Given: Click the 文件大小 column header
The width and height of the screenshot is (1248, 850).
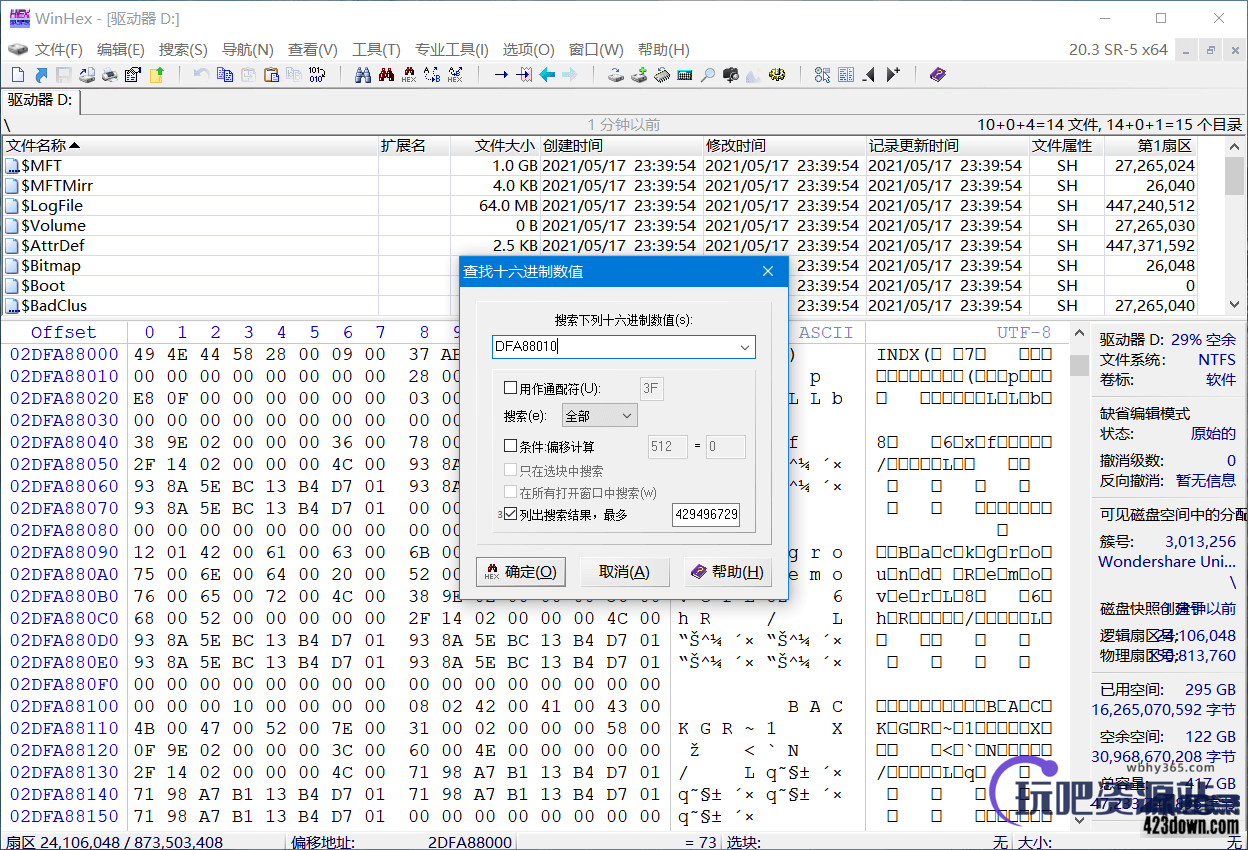Looking at the screenshot, I should point(495,145).
